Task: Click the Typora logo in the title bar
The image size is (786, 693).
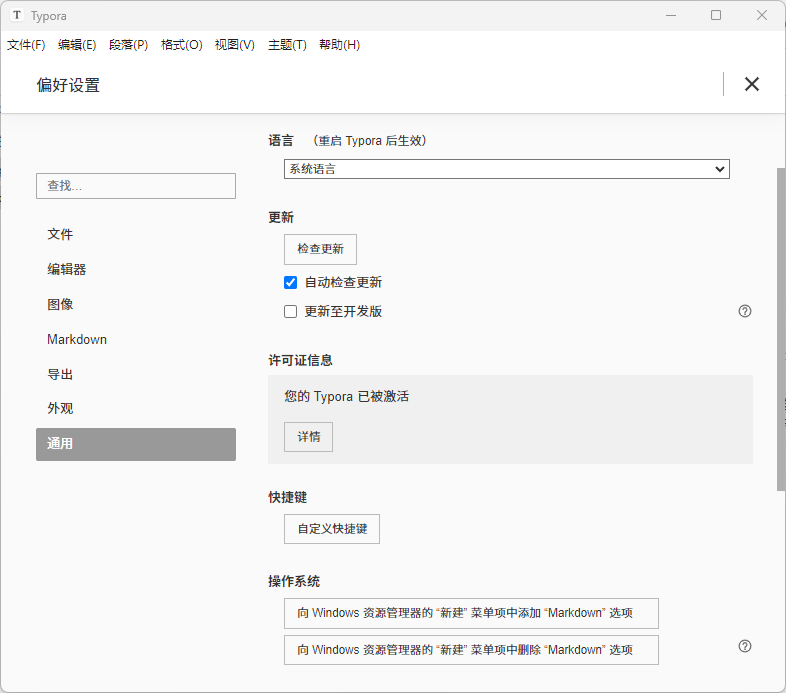Action: pos(17,15)
